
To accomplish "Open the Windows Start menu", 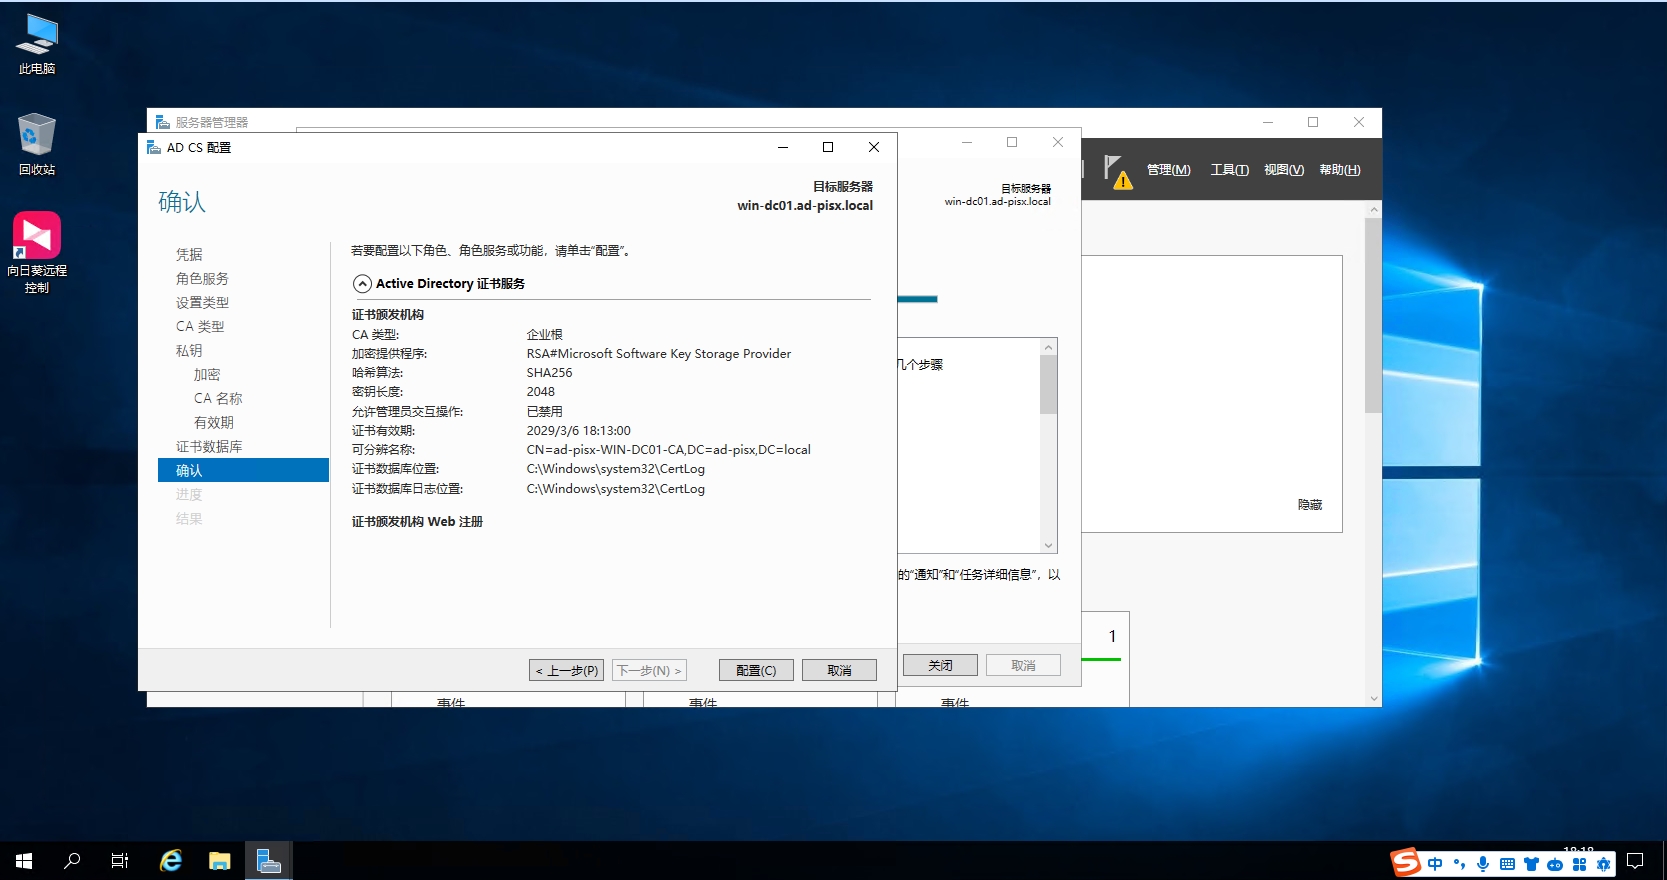I will pos(24,861).
